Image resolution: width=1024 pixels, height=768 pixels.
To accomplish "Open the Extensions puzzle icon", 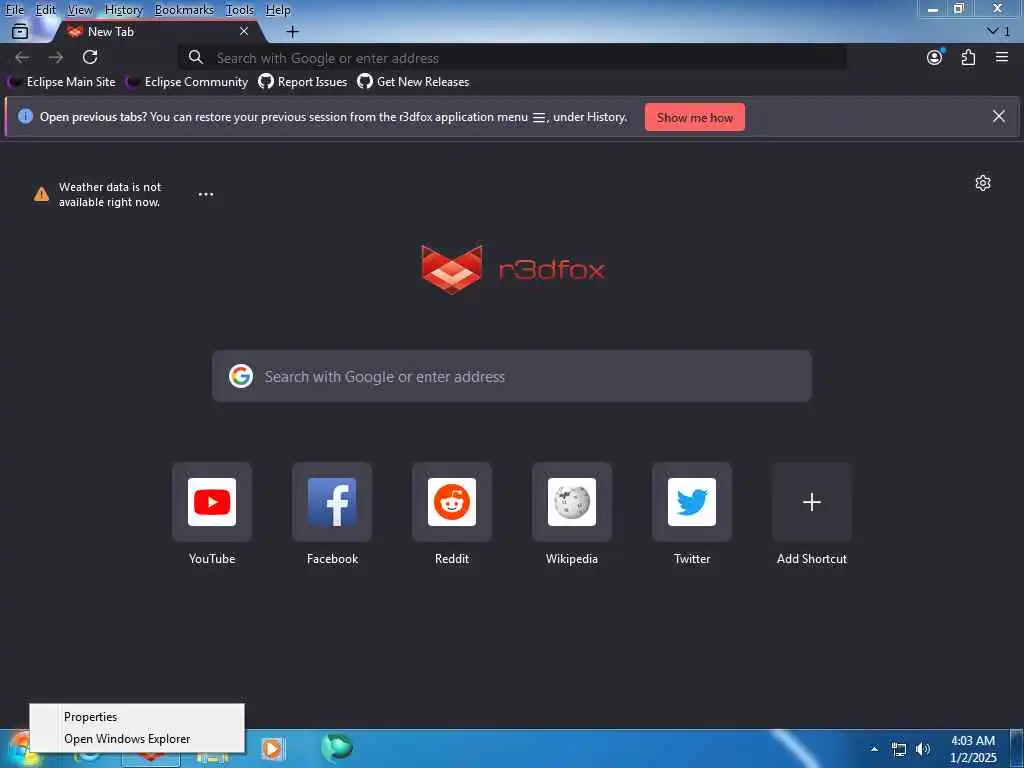I will coord(968,57).
